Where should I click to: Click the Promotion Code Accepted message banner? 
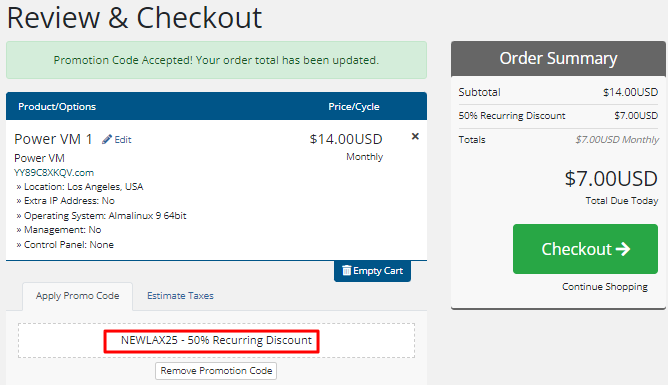216,60
